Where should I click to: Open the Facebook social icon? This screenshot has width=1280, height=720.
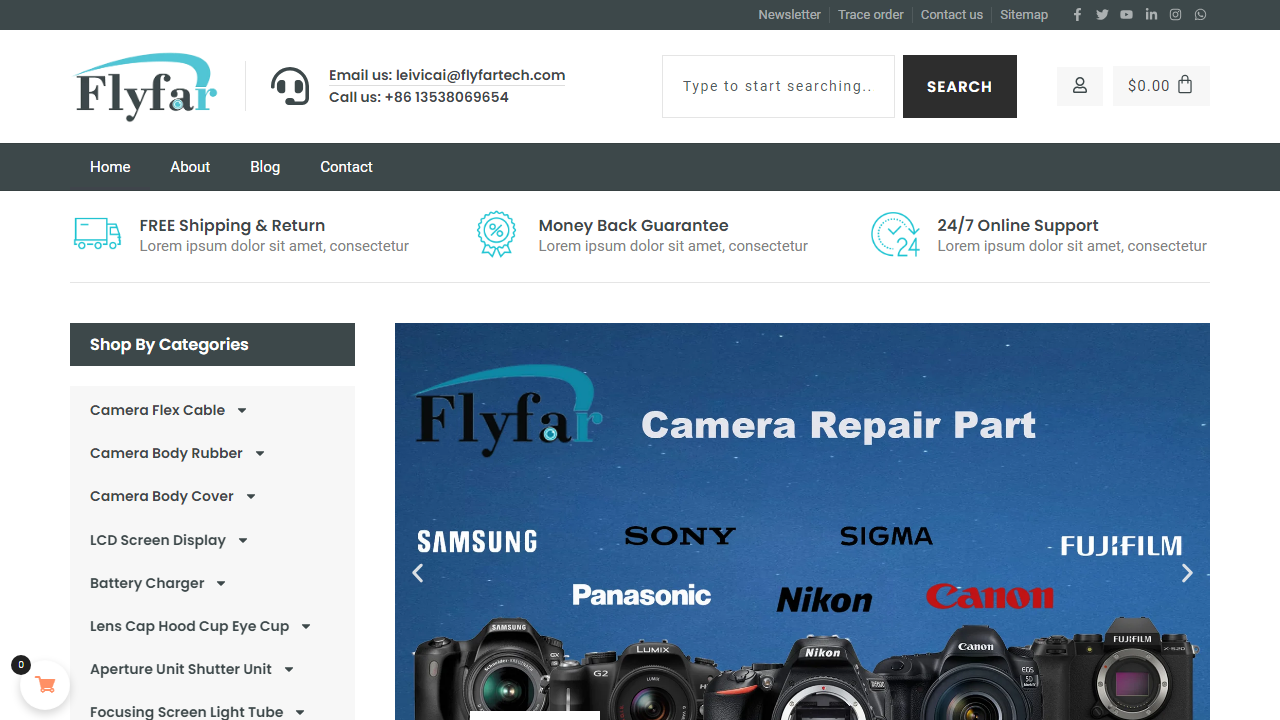coord(1077,15)
